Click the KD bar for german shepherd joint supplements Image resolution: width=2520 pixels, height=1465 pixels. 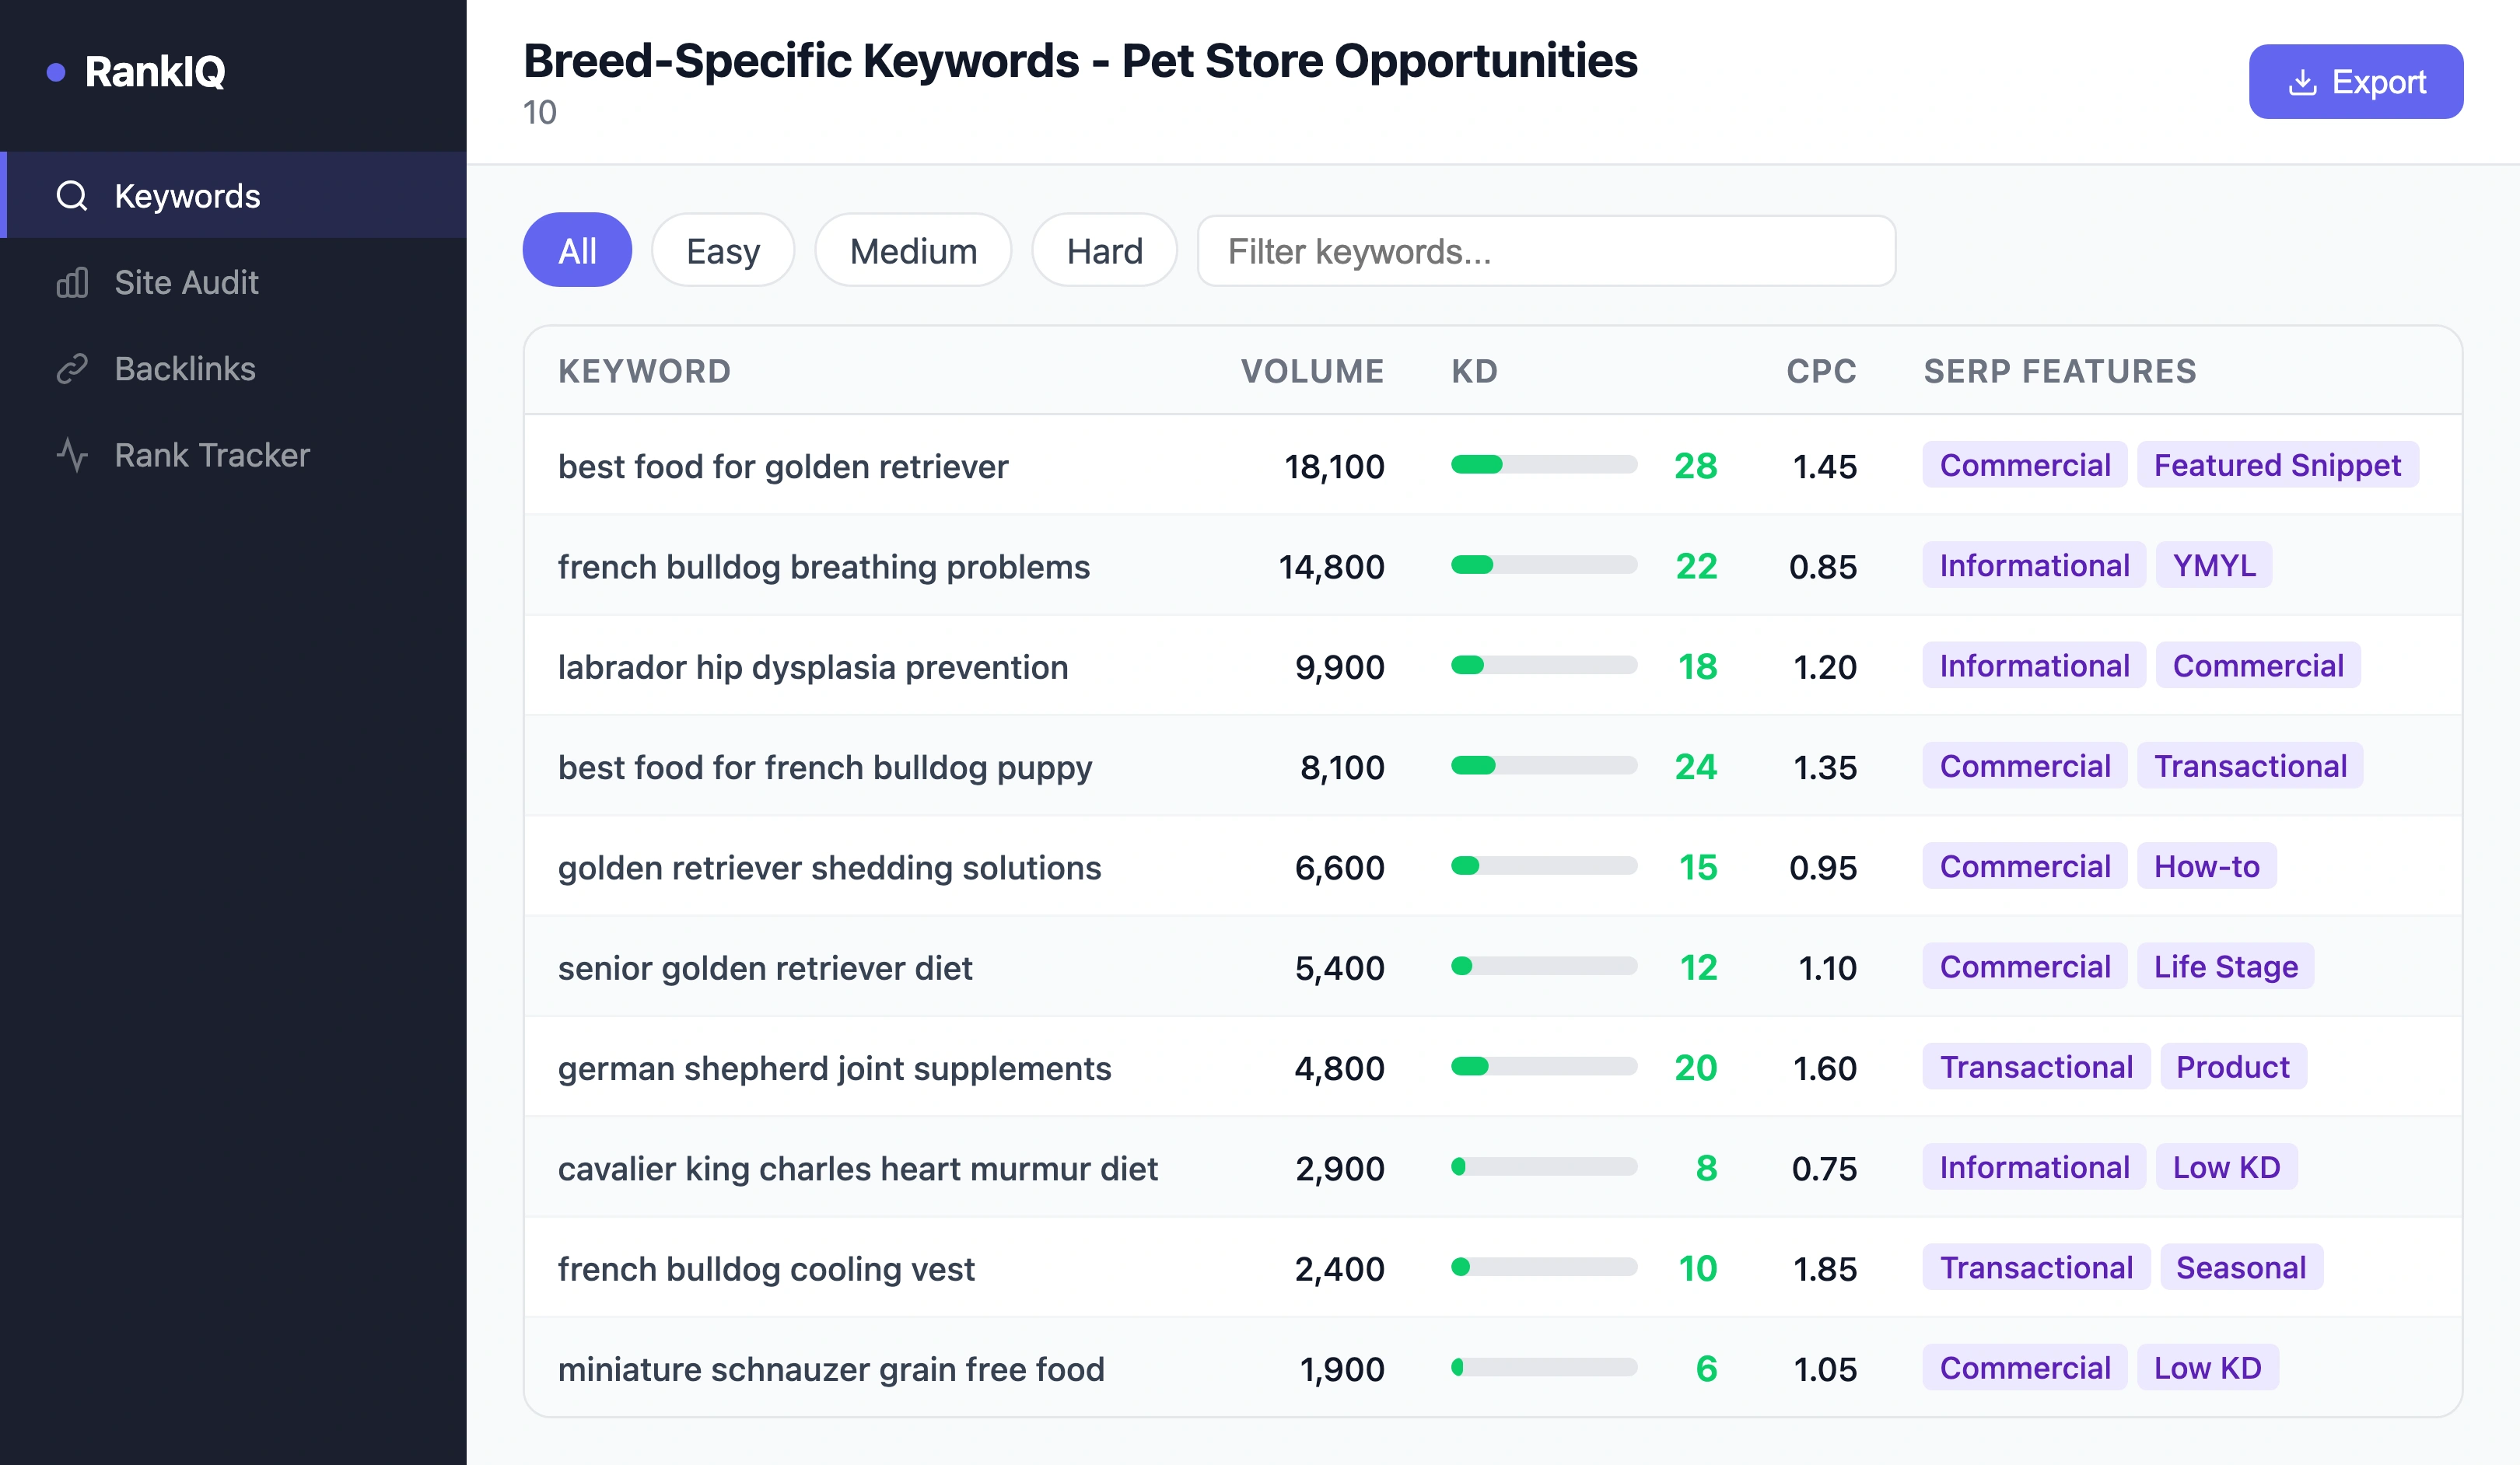[x=1545, y=1067]
